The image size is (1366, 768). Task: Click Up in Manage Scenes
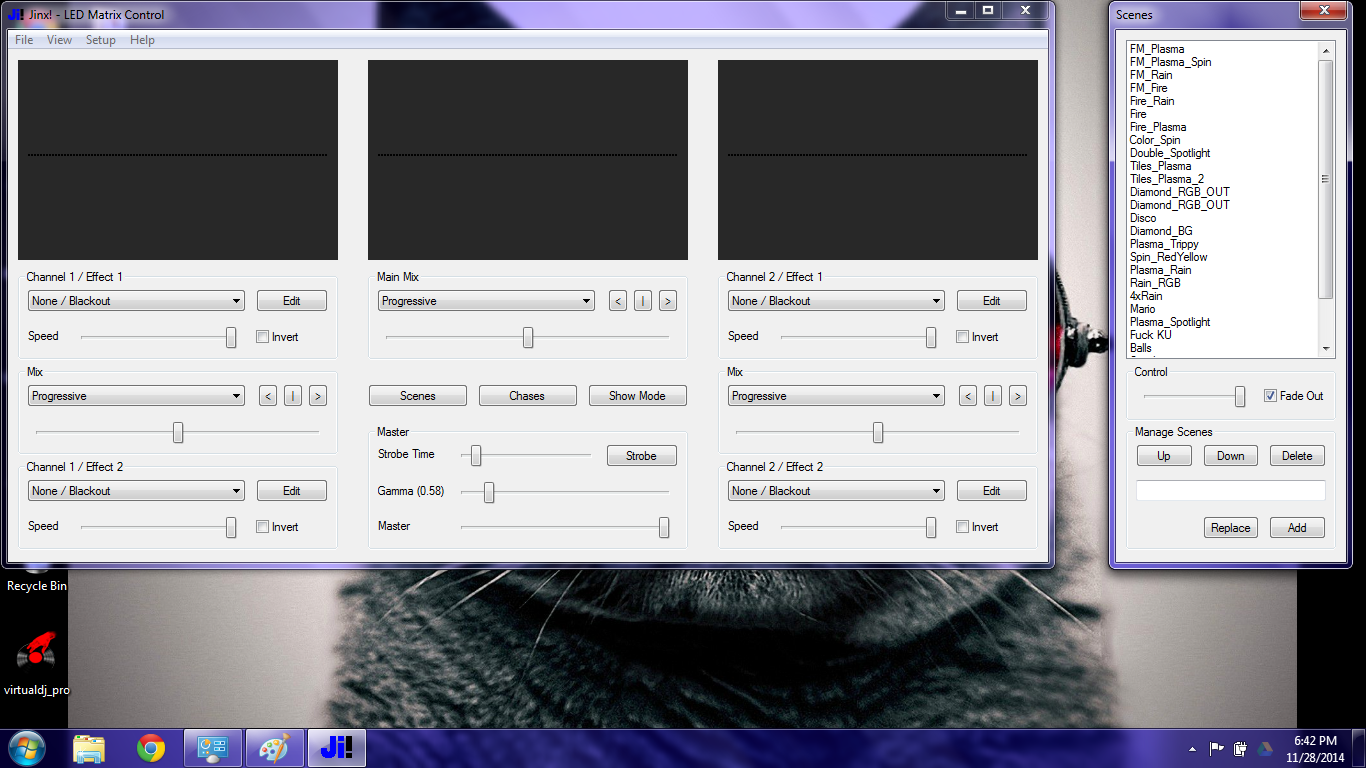(x=1164, y=456)
